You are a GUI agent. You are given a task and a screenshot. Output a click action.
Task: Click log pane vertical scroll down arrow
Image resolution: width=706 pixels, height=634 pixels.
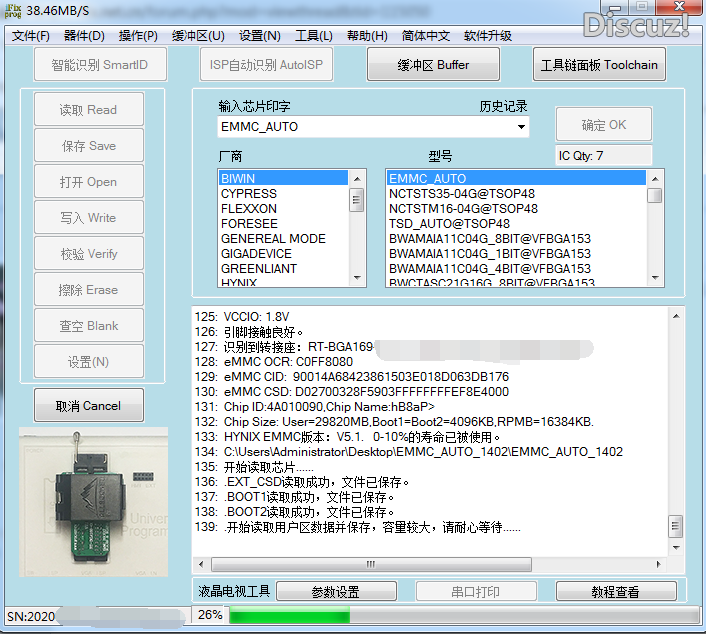click(676, 548)
